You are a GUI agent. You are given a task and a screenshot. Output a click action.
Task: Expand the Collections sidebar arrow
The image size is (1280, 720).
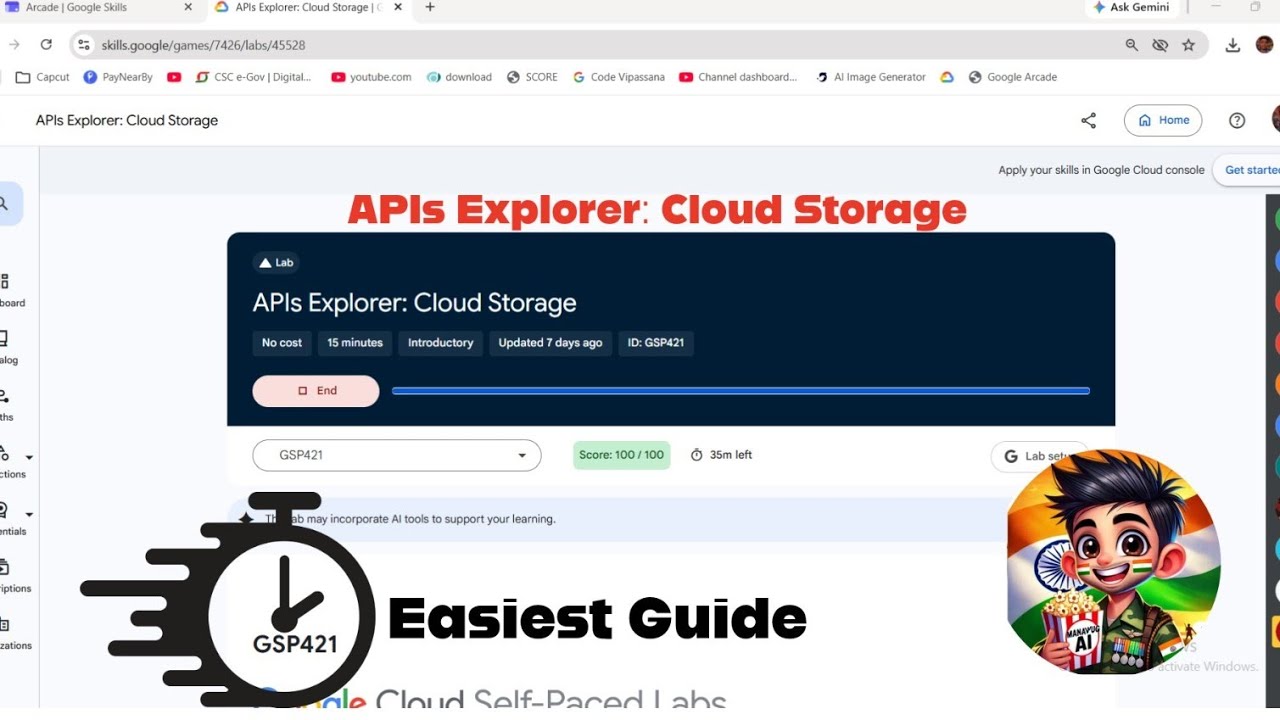click(x=29, y=457)
